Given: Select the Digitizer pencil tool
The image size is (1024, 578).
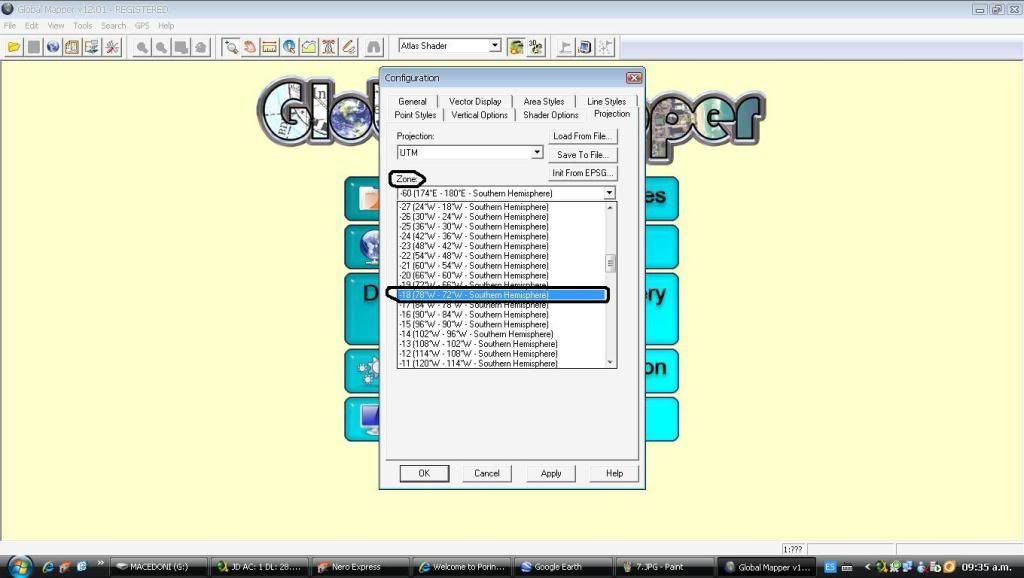Looking at the screenshot, I should [349, 47].
